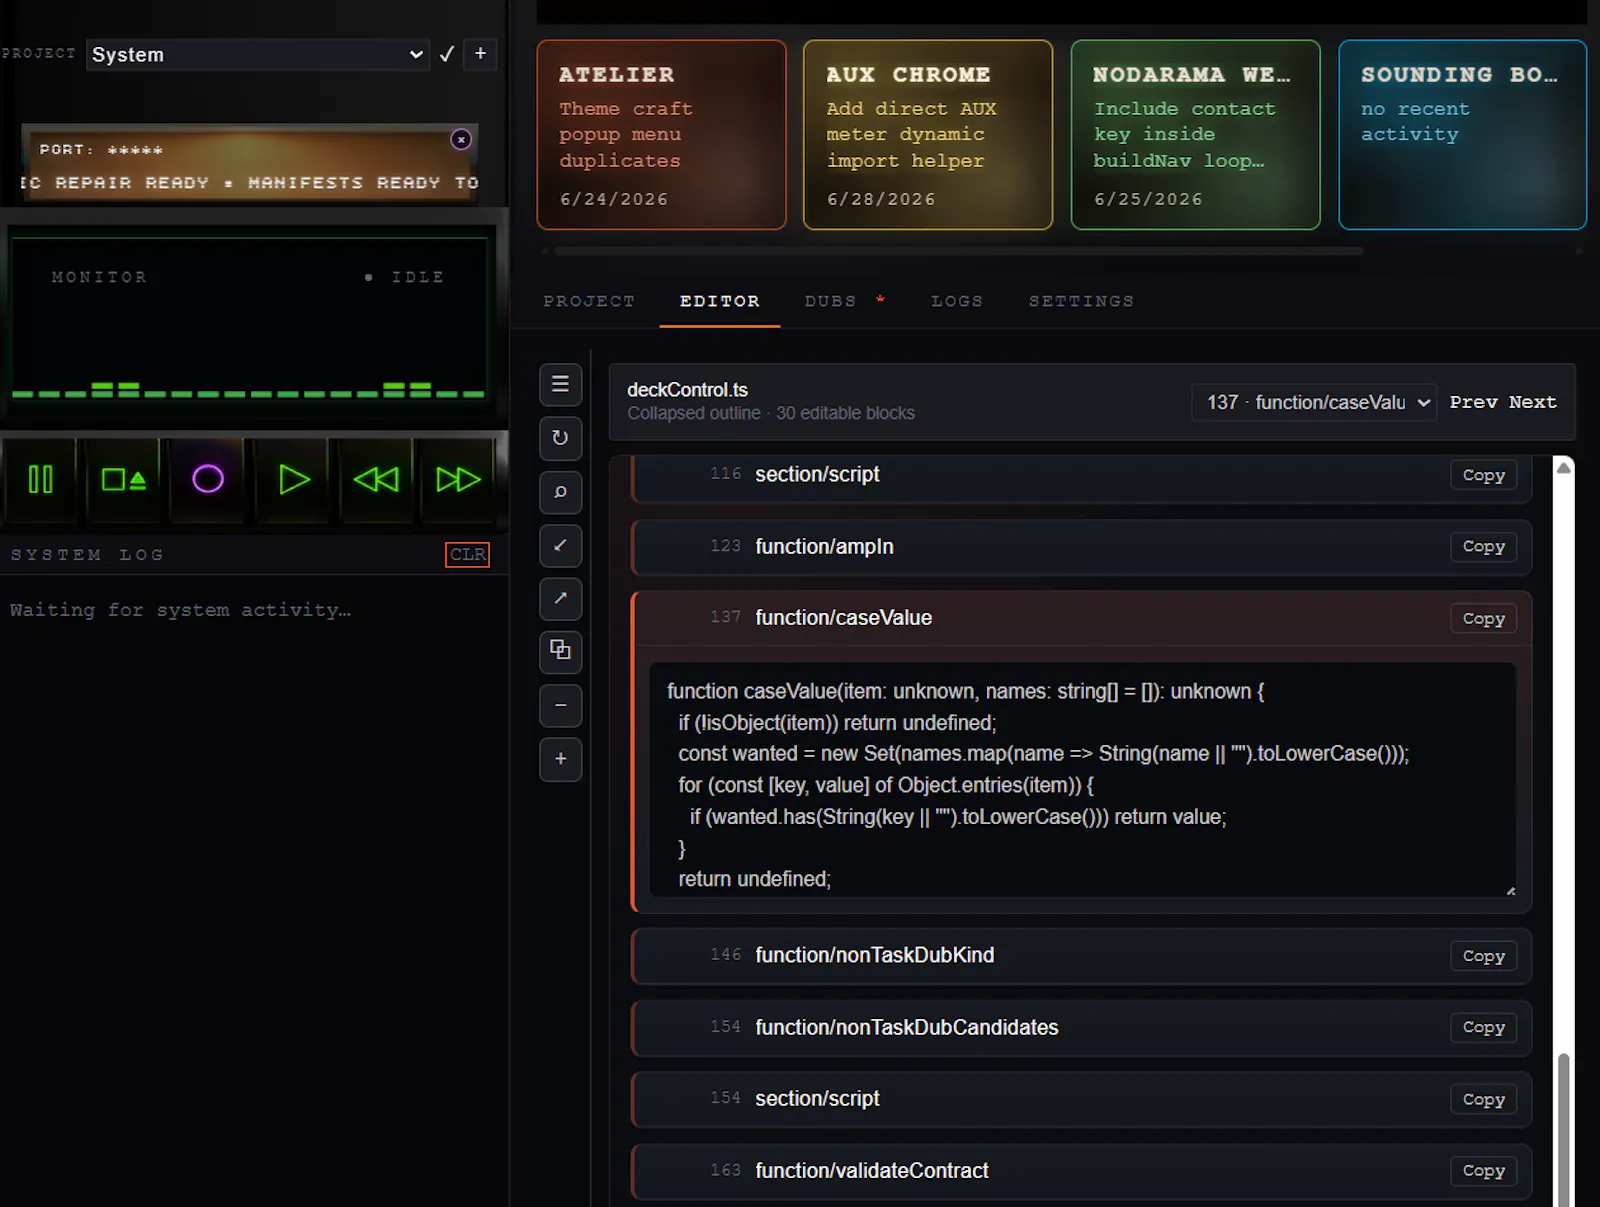Open the ATELIER project card
The image size is (1600, 1207).
(661, 135)
